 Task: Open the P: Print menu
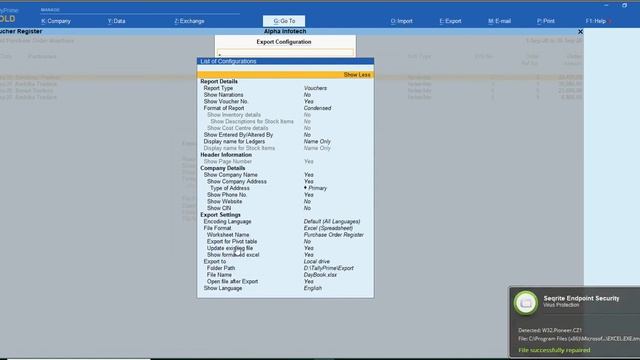click(546, 21)
